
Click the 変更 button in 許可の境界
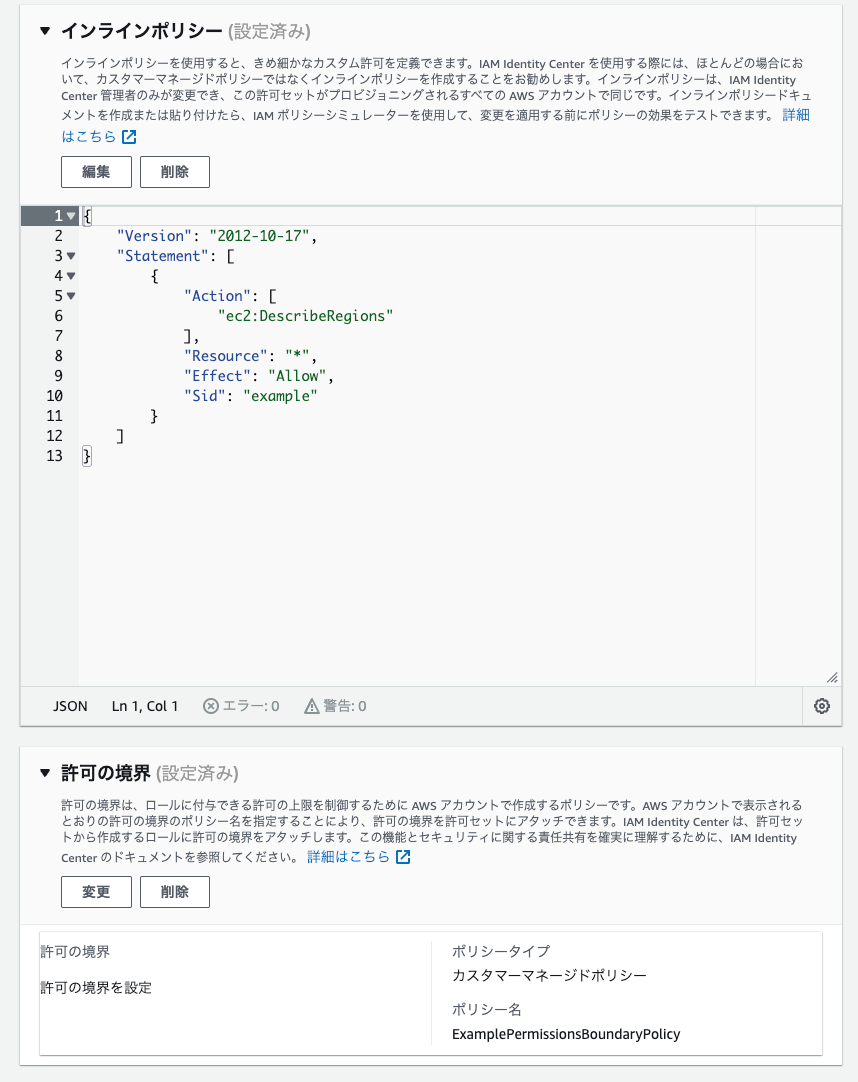pyautogui.click(x=95, y=891)
